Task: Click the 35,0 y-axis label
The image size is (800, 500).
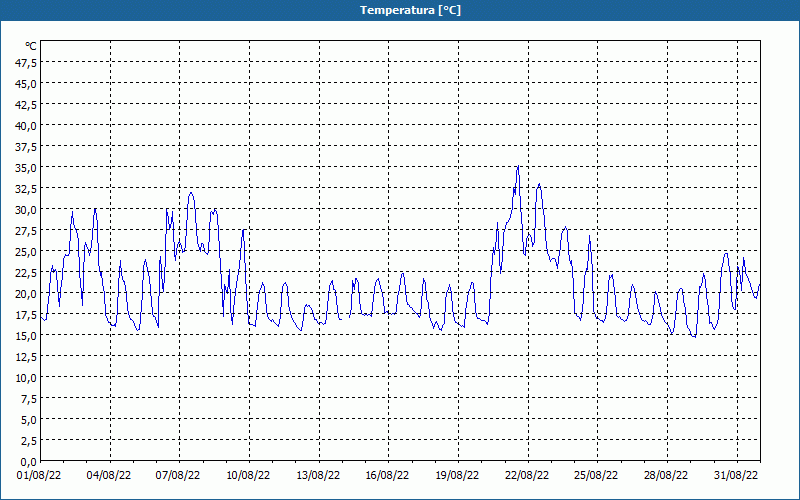Action: [x=27, y=168]
